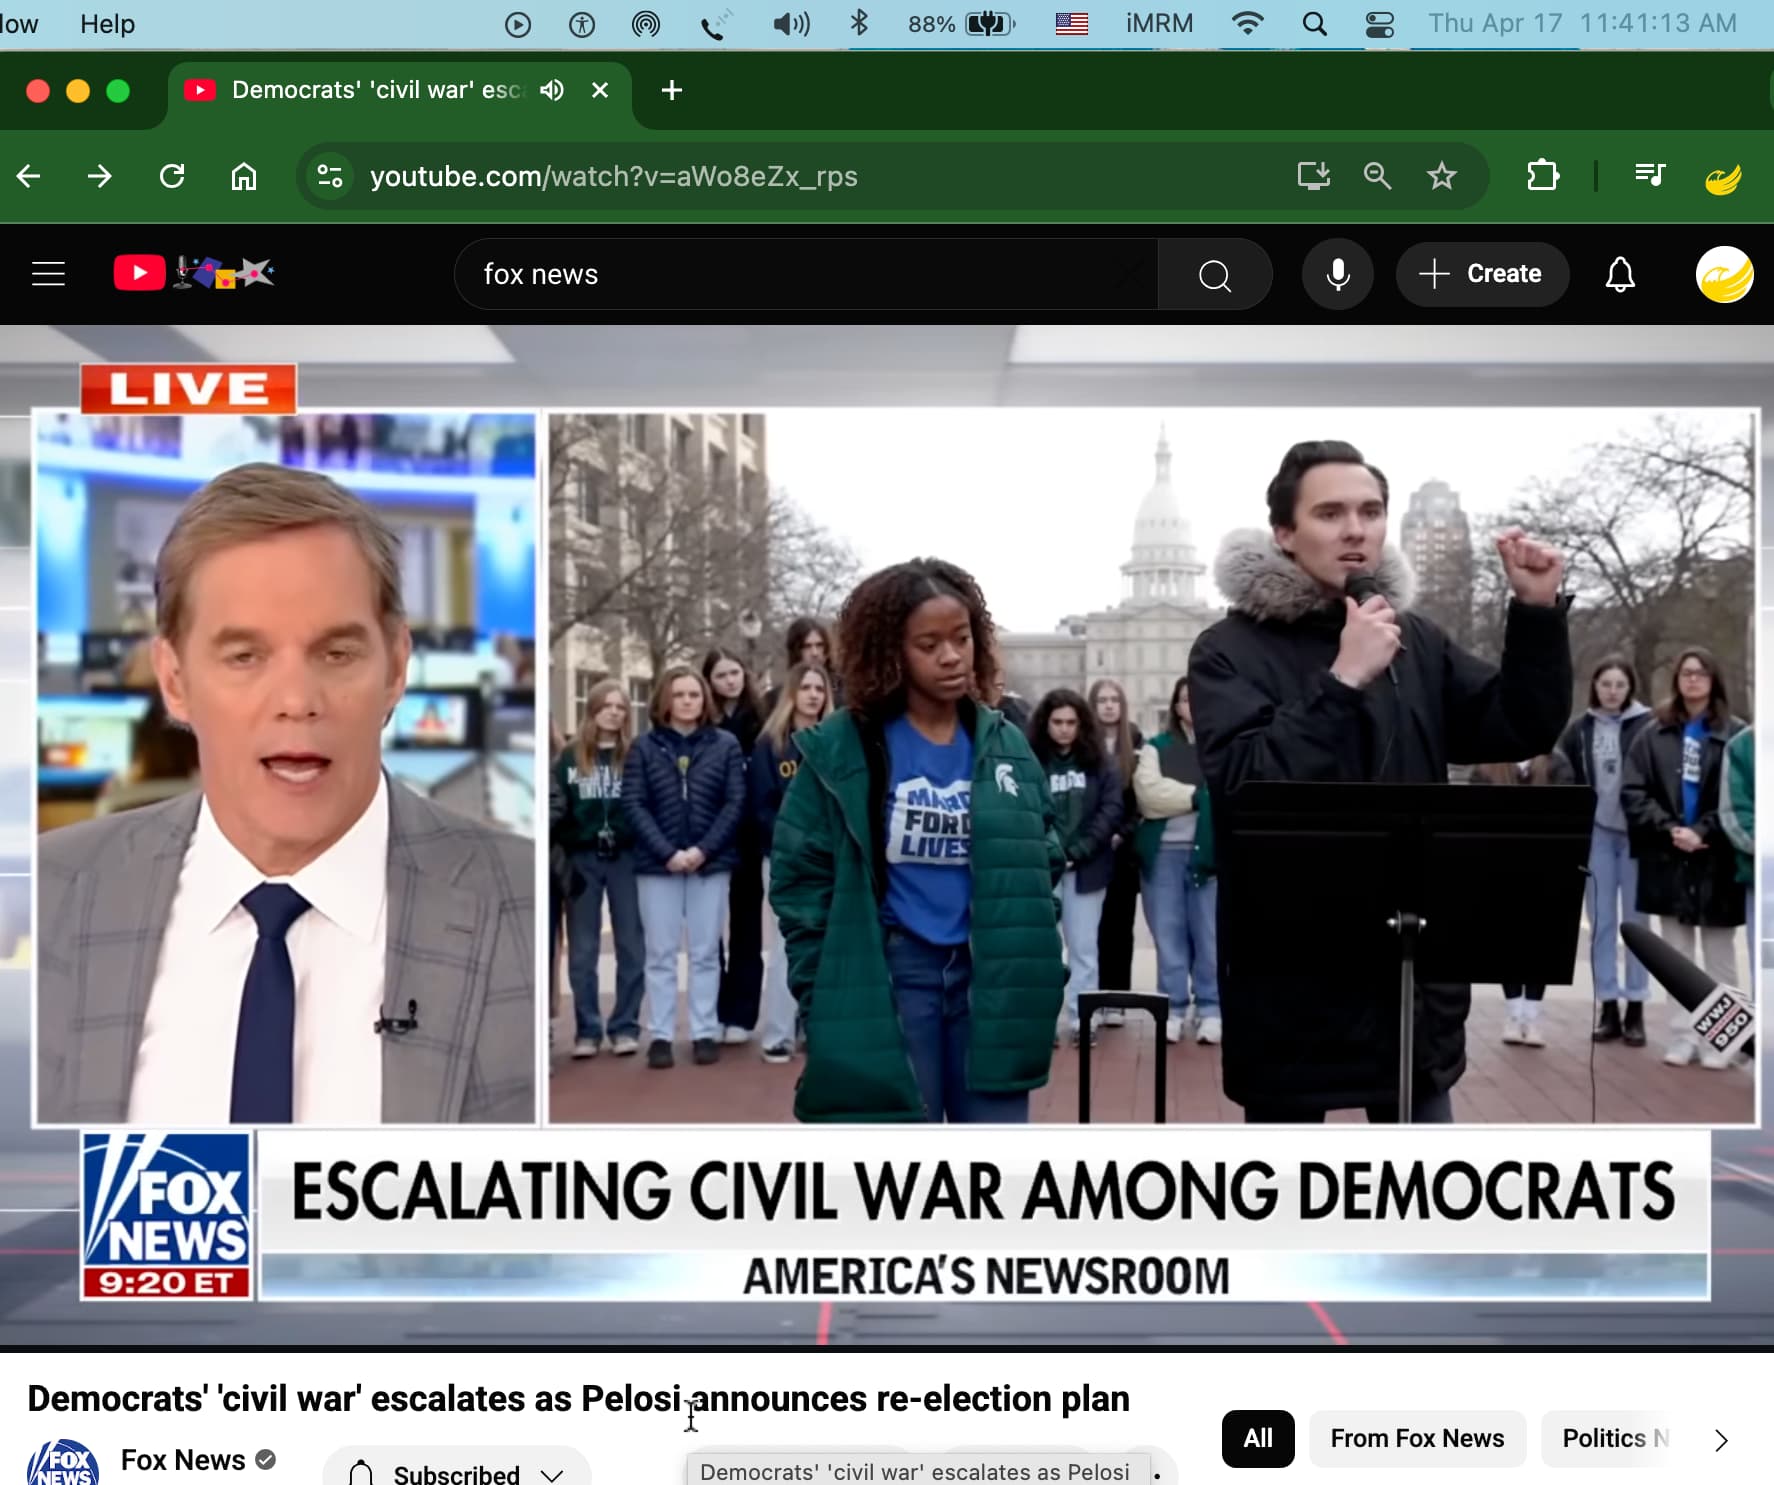Open the Fox News channel name link
The height and width of the screenshot is (1485, 1774).
(x=183, y=1460)
